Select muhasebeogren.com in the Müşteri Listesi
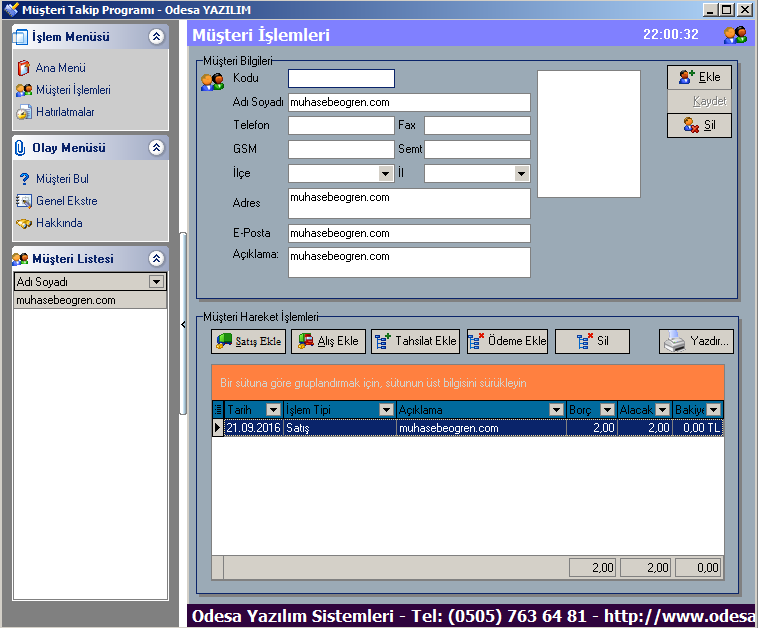Screen dimensions: 758x628 (90, 300)
